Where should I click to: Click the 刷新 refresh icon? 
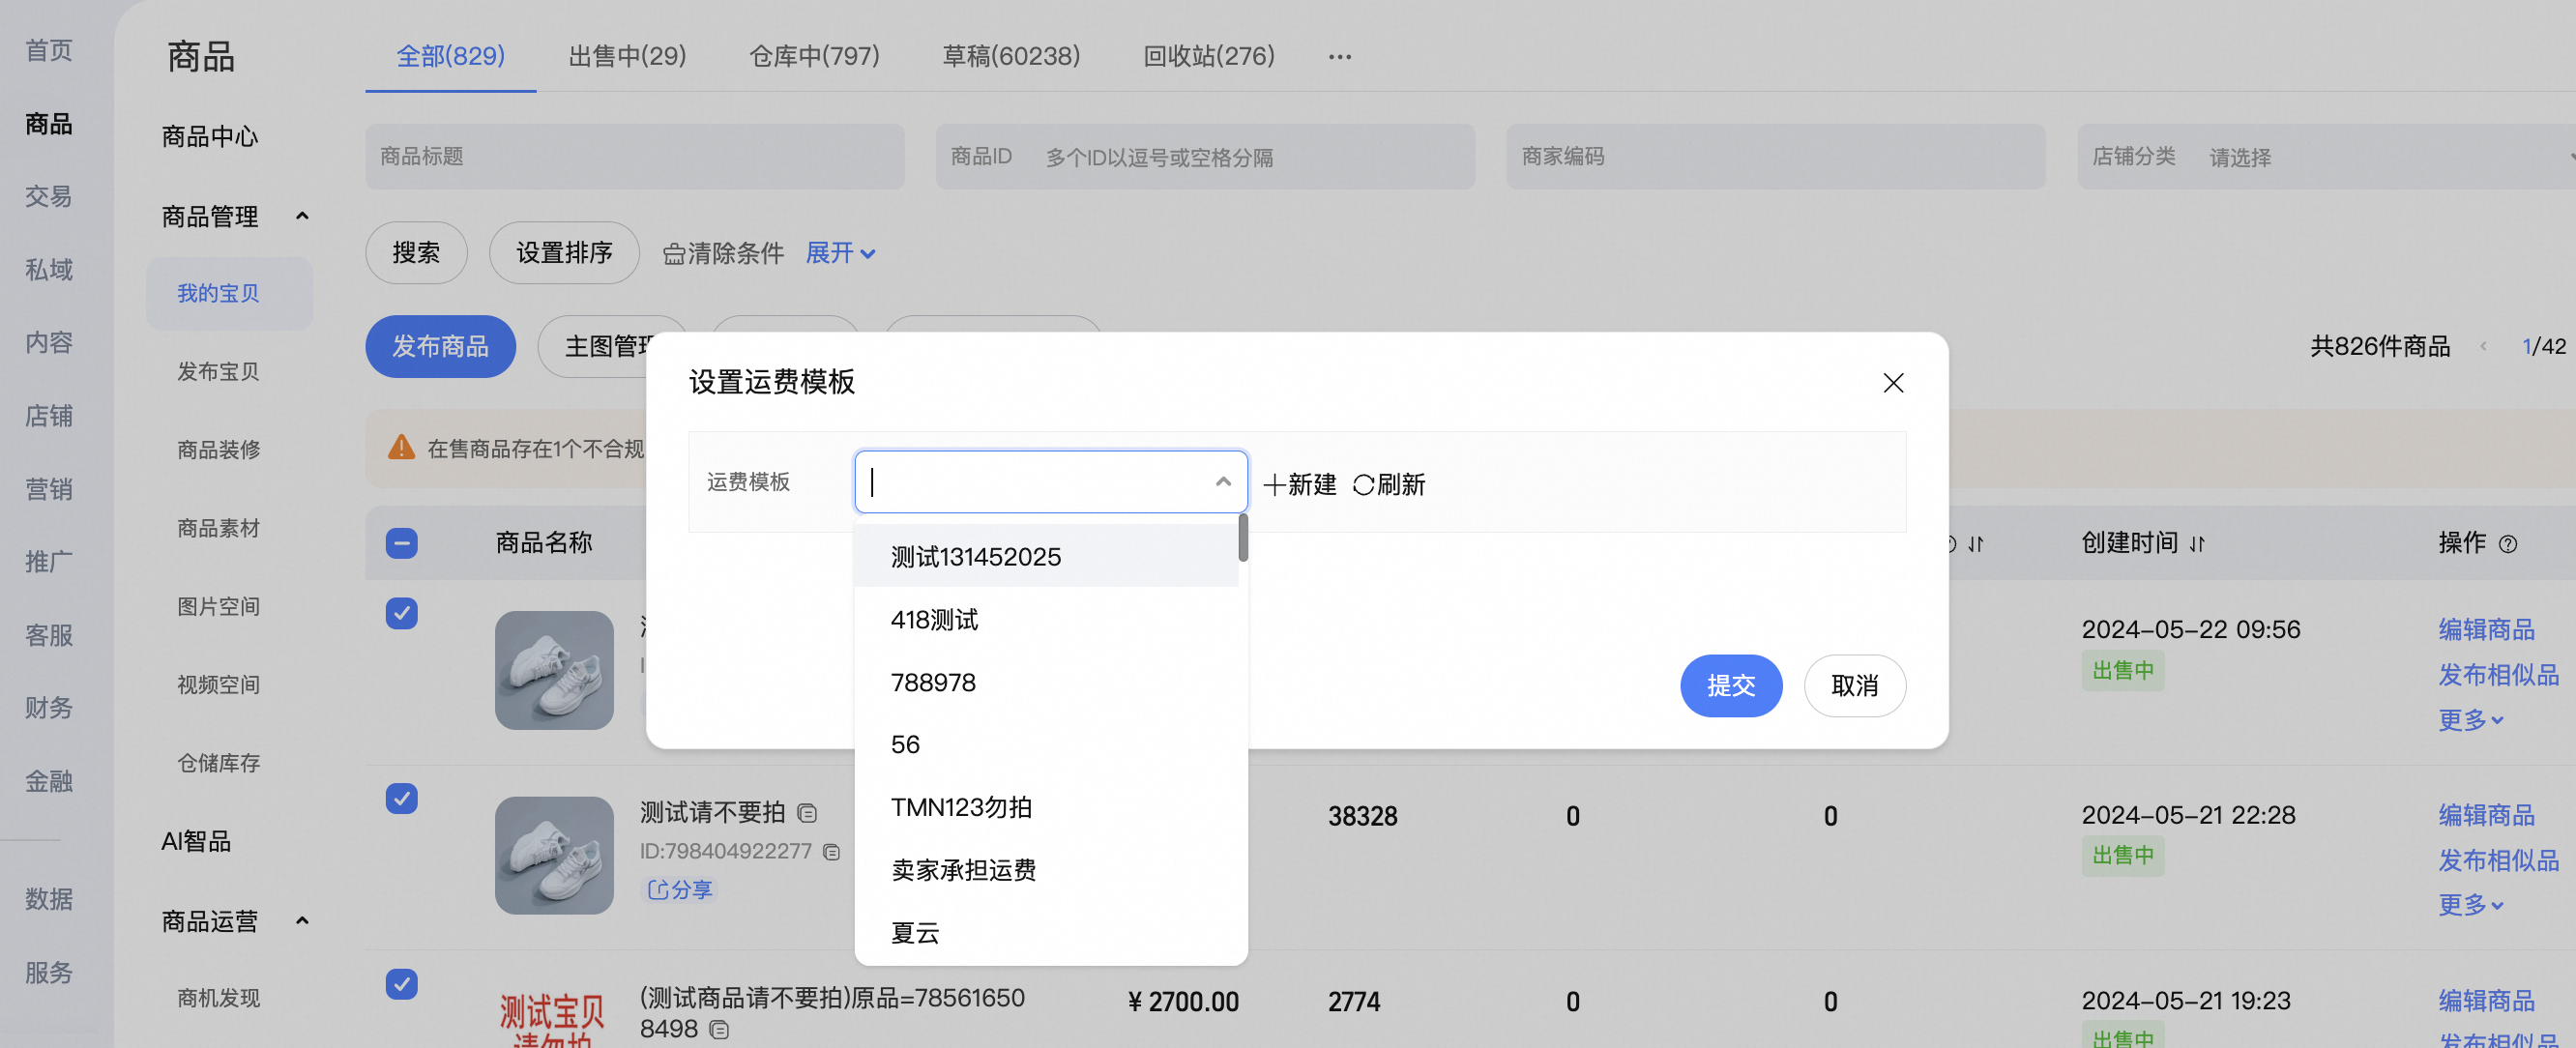1363,485
